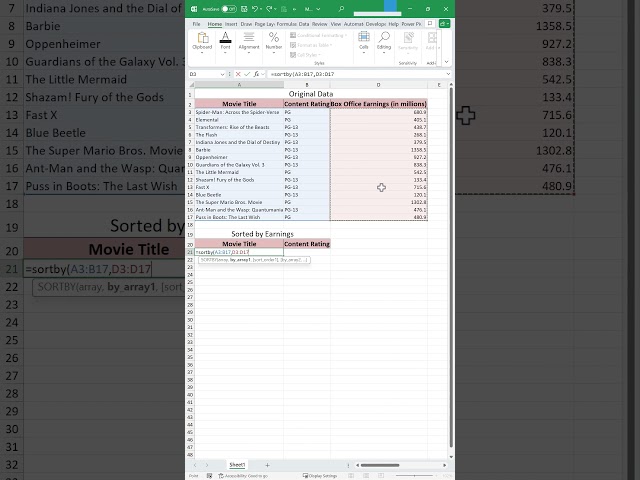640x480 pixels.
Task: Collapse the ribbon with the chevron
Action: [x=446, y=62]
